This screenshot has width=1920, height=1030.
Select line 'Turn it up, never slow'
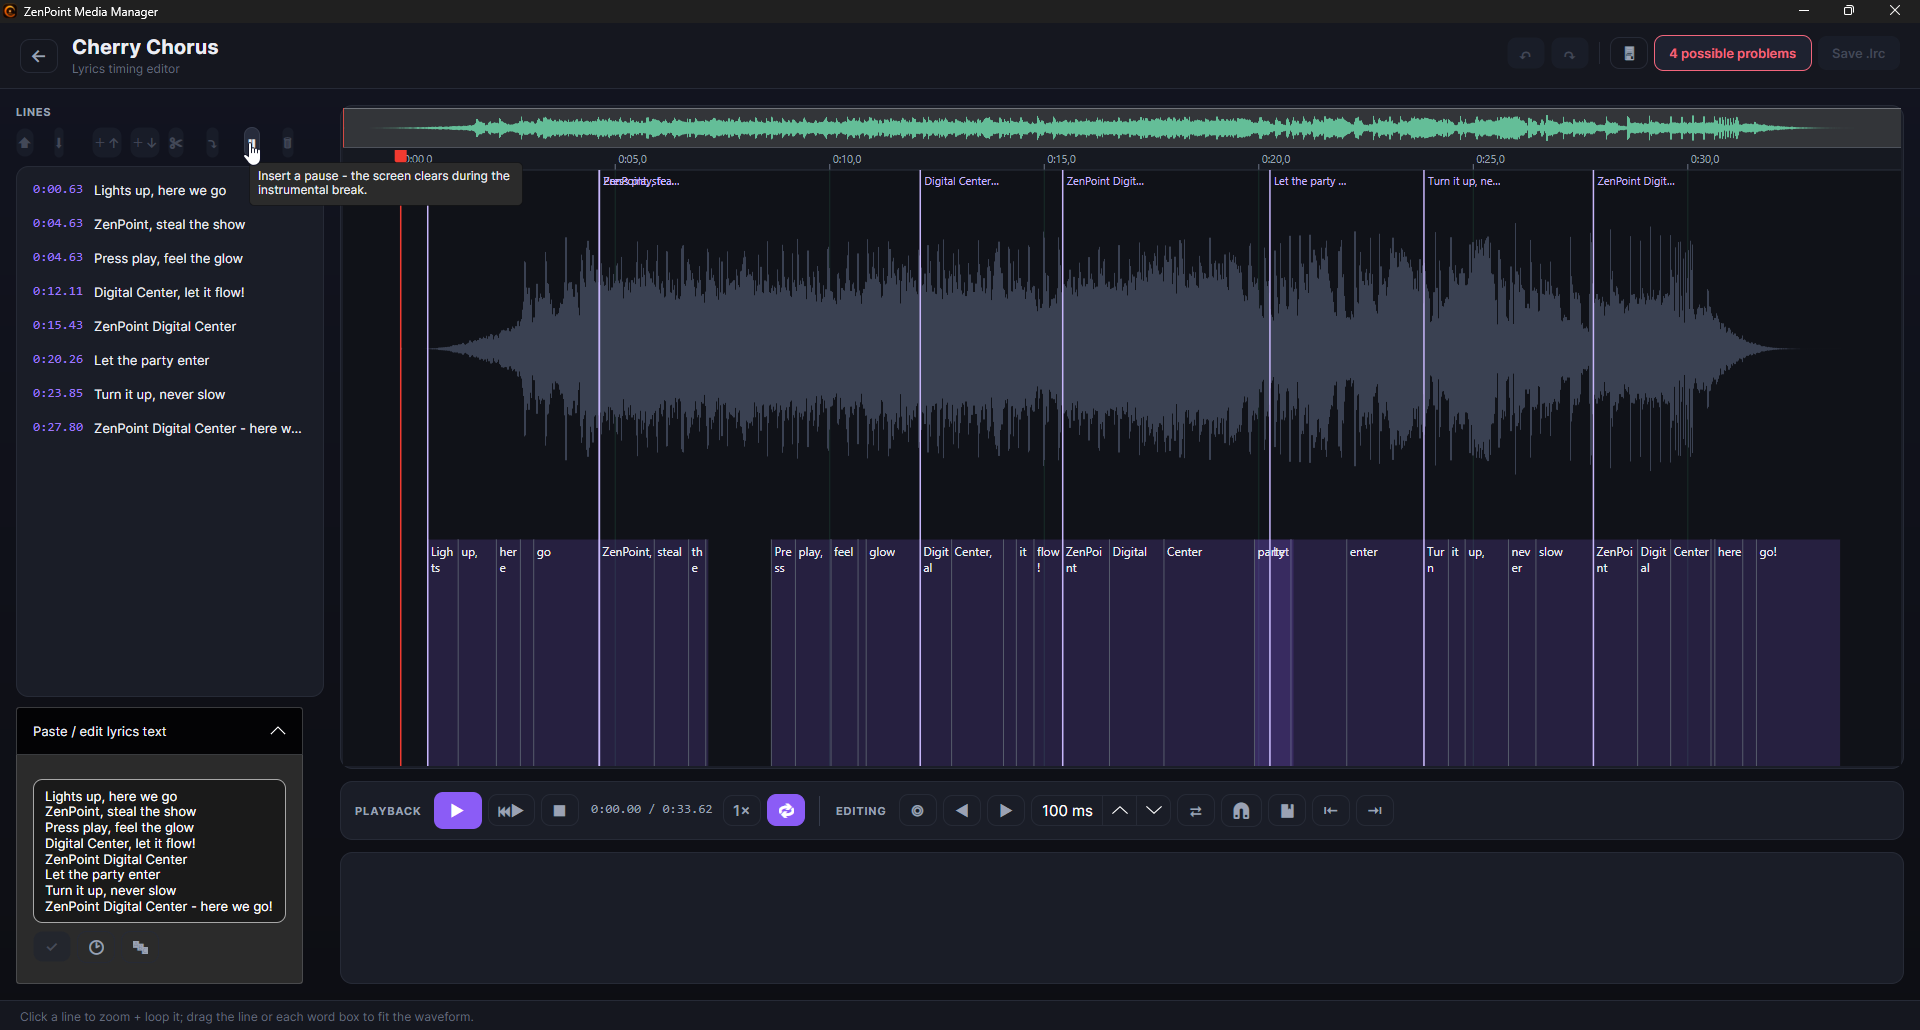tap(170, 394)
